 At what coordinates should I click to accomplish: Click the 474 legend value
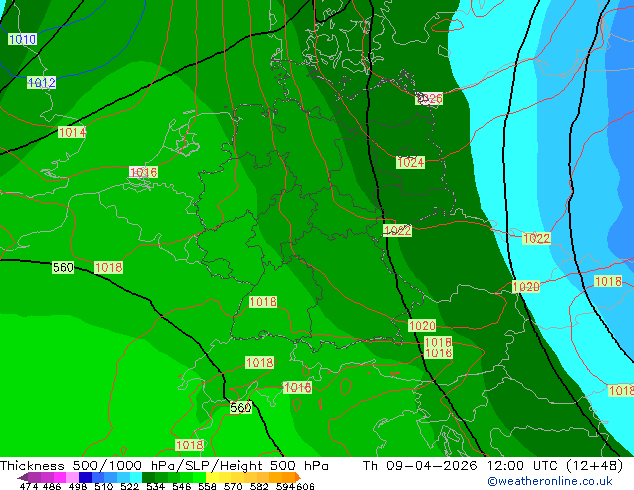(29, 486)
